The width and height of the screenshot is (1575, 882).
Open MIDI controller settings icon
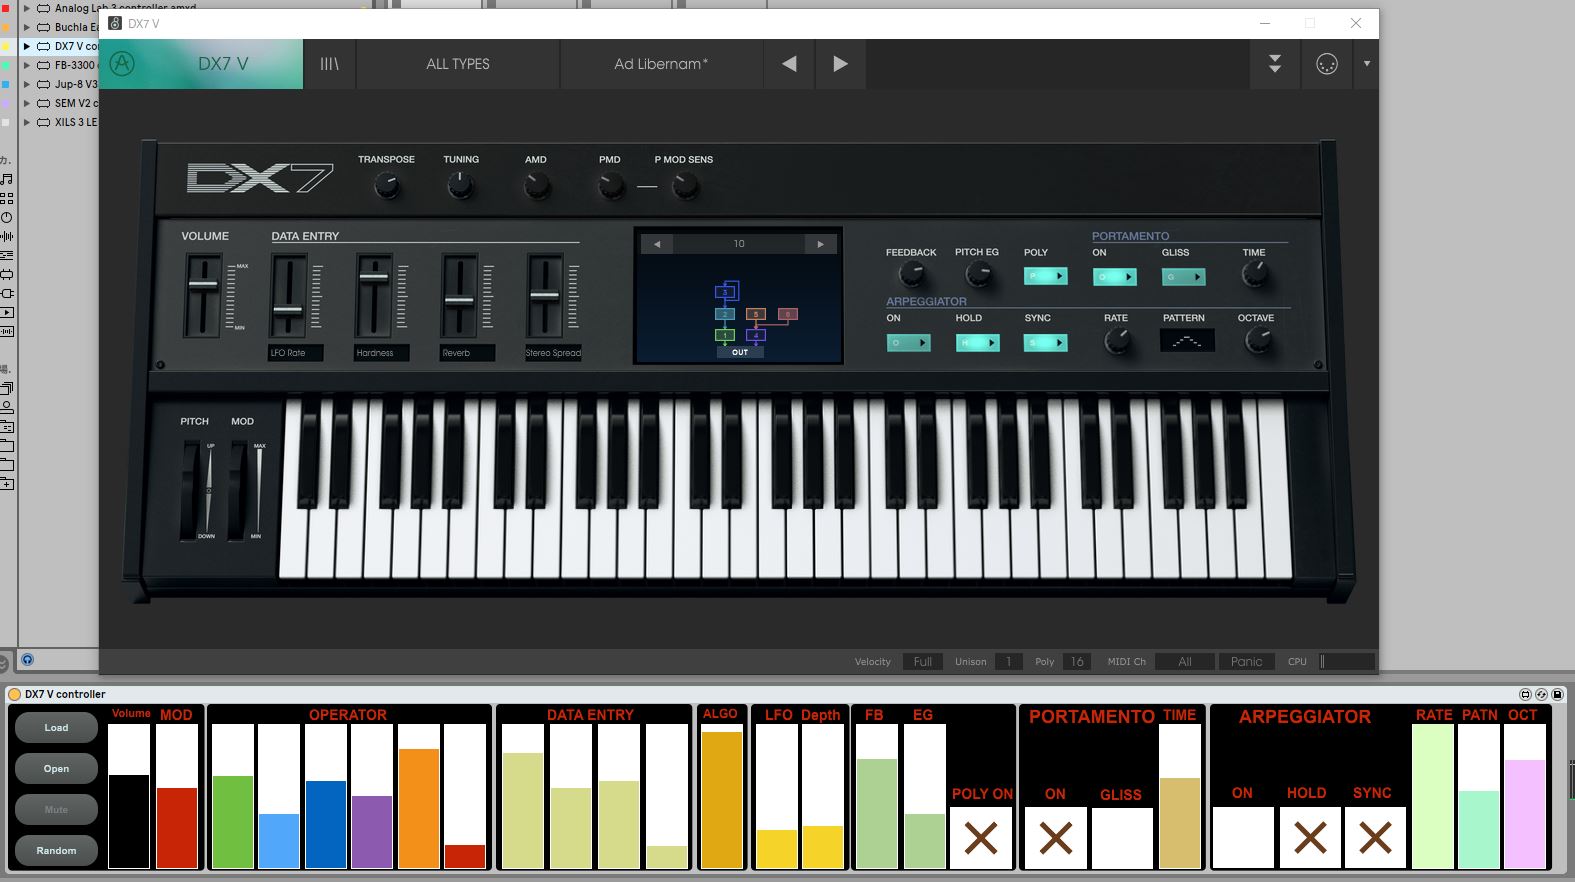[1327, 64]
